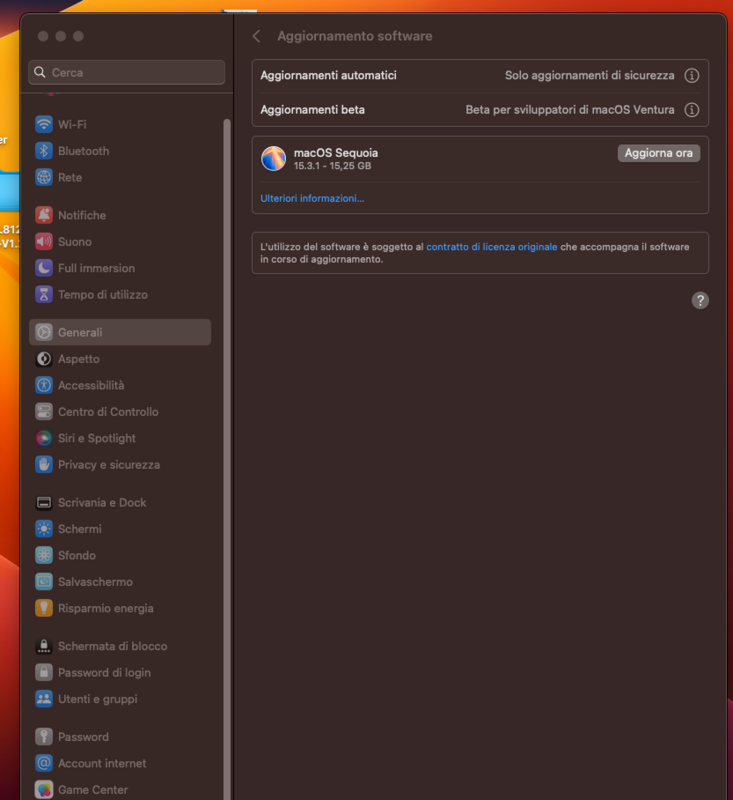Open the Wi-Fi settings icon
This screenshot has height=800, width=733.
44,124
